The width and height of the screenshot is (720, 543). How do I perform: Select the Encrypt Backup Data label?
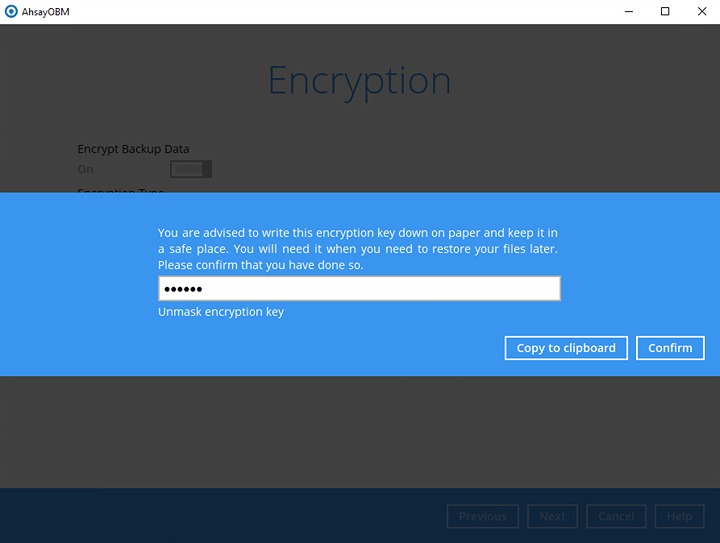click(133, 149)
